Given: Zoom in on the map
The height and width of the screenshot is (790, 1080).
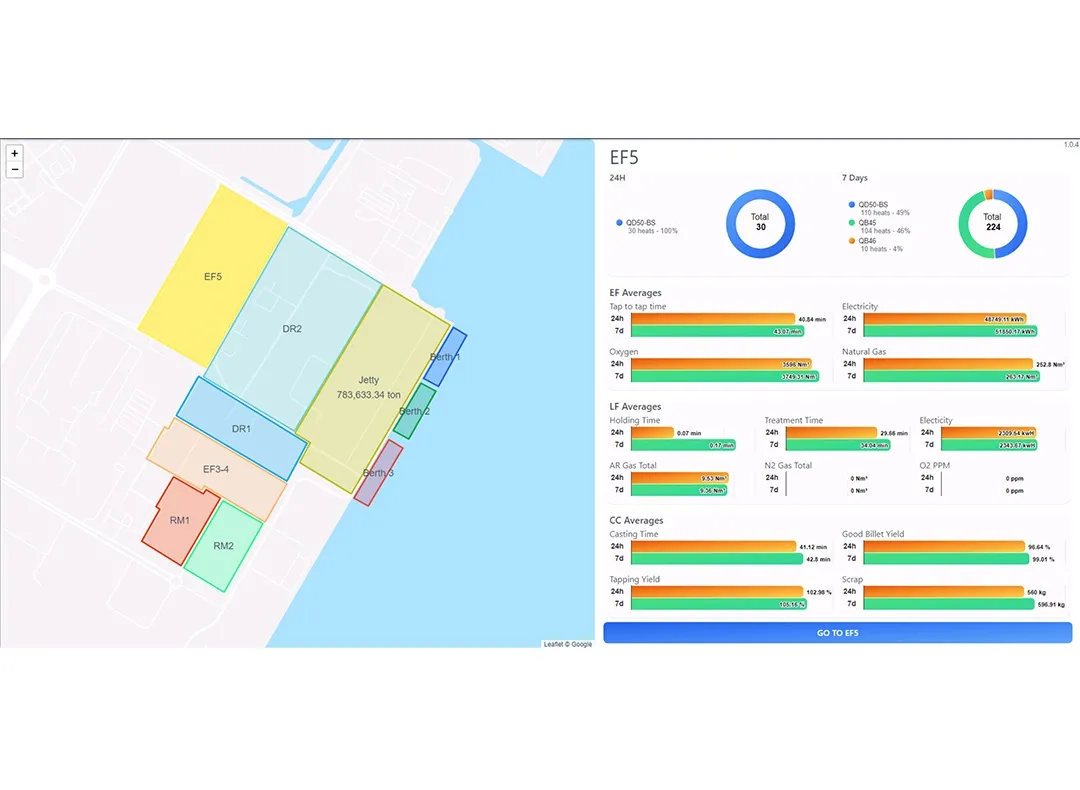Looking at the screenshot, I should point(14,154).
